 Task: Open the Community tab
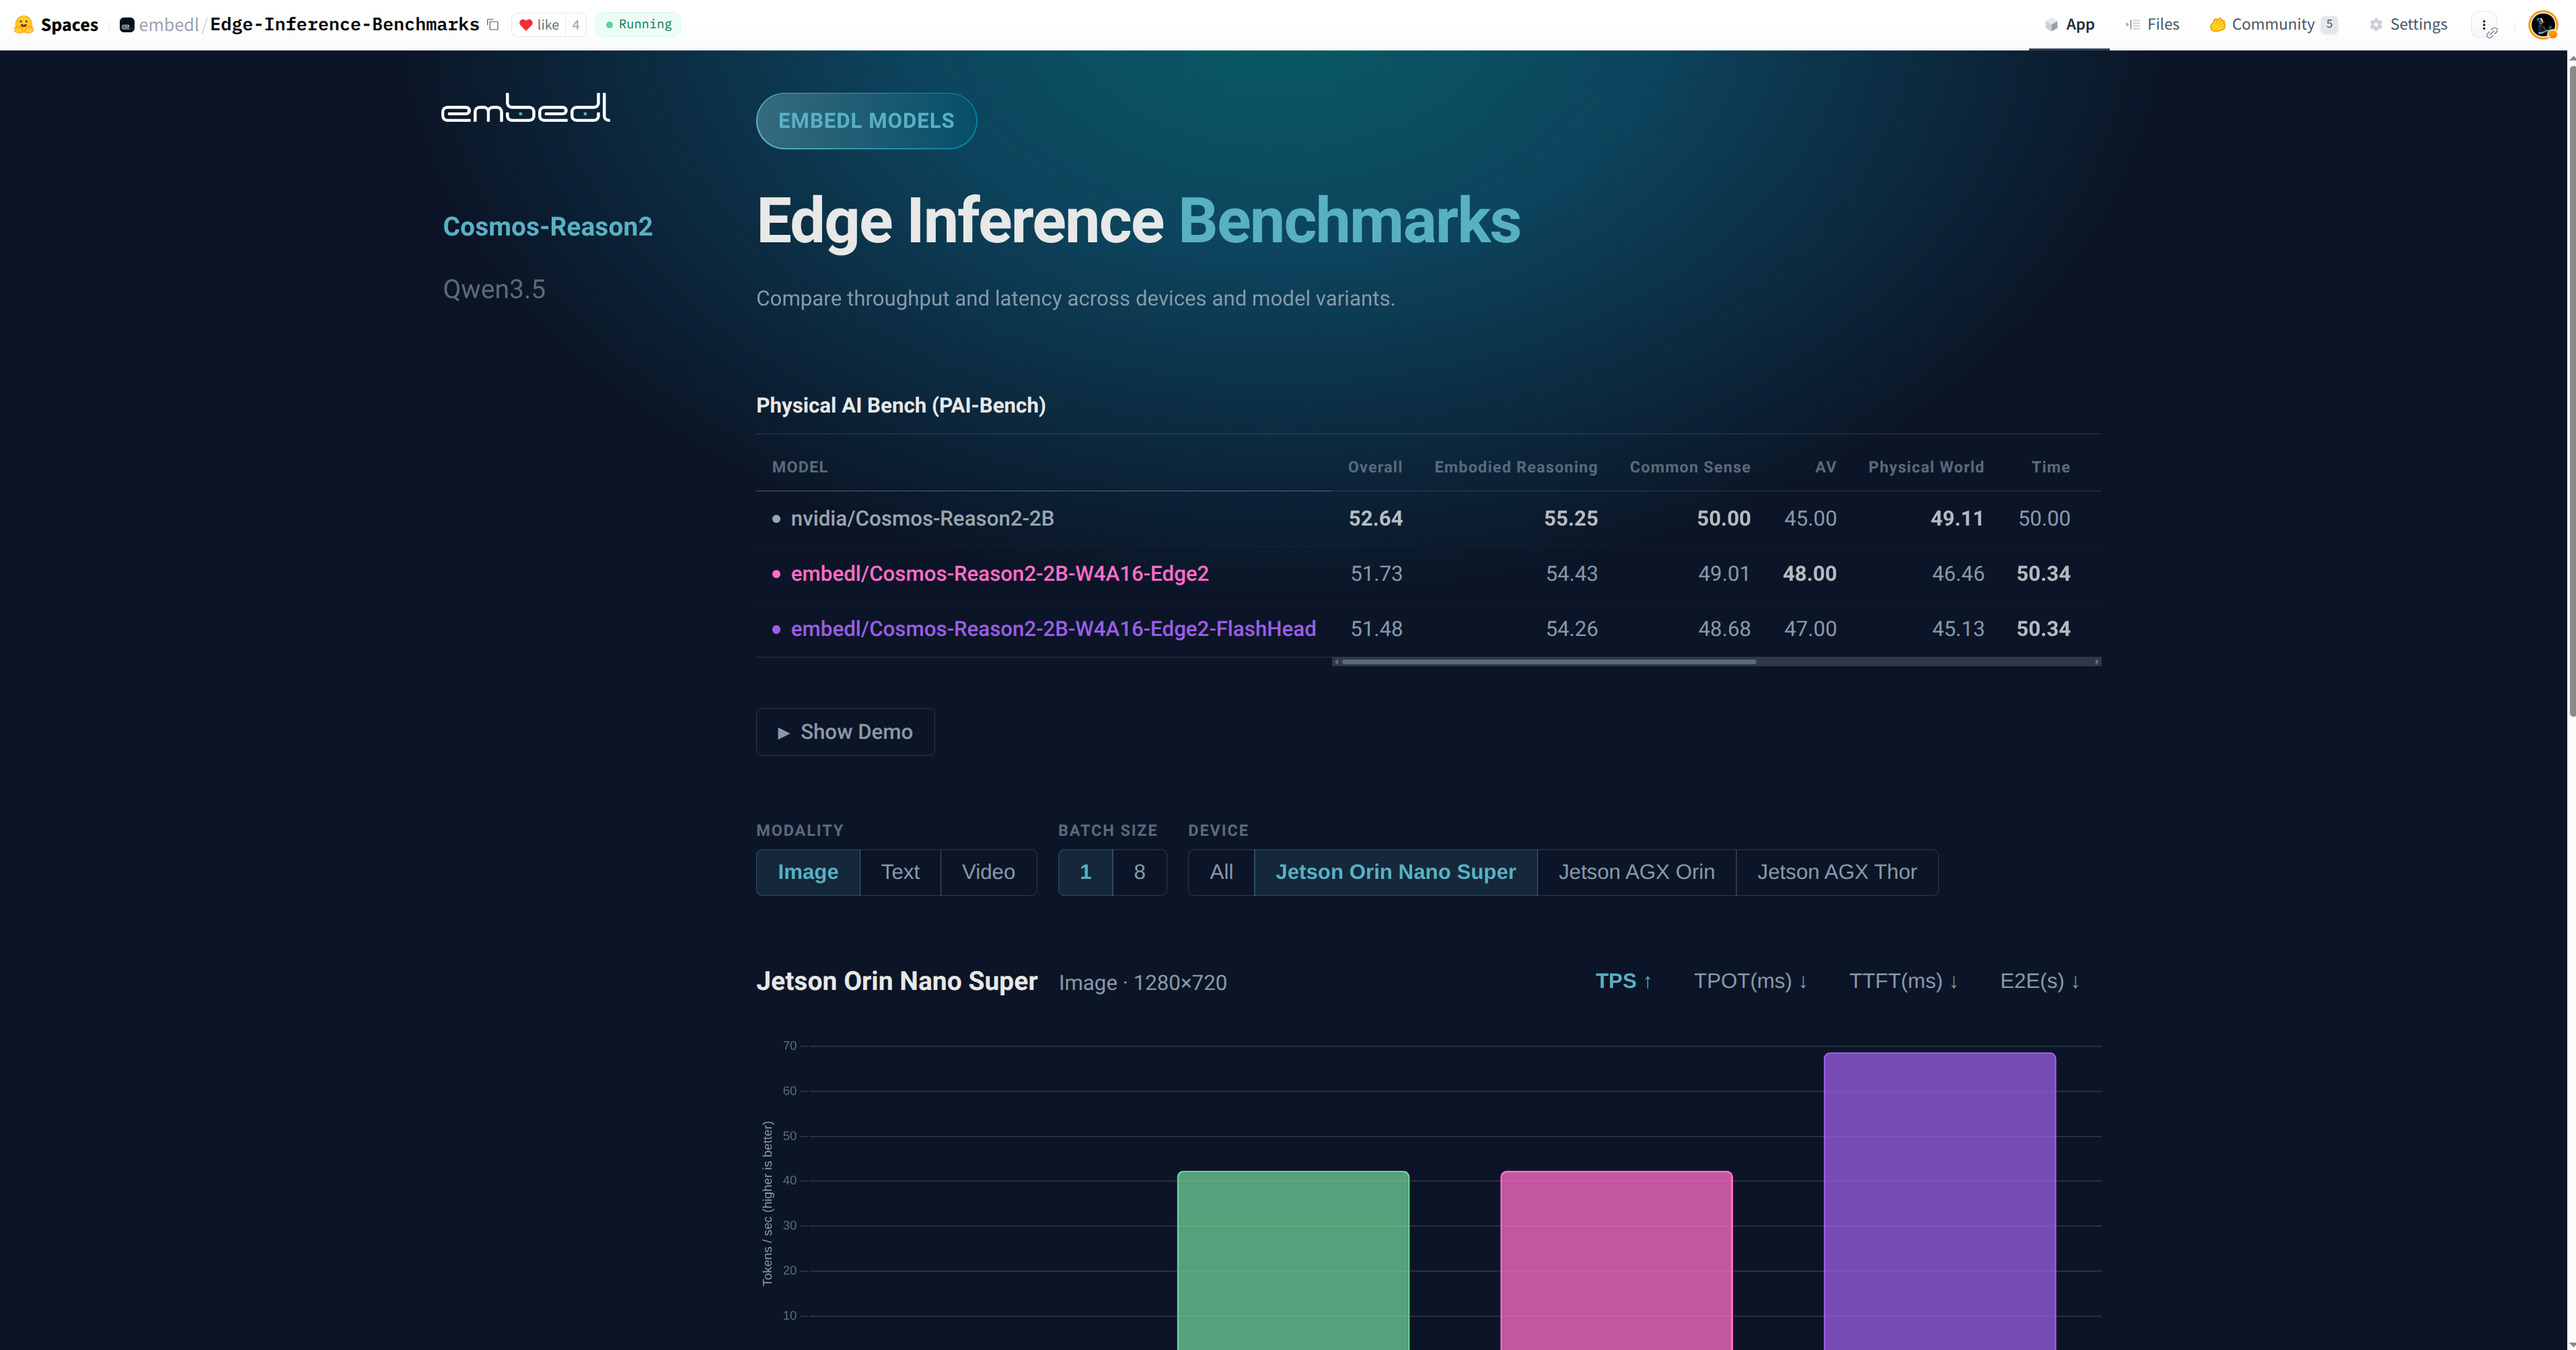coord(2273,24)
